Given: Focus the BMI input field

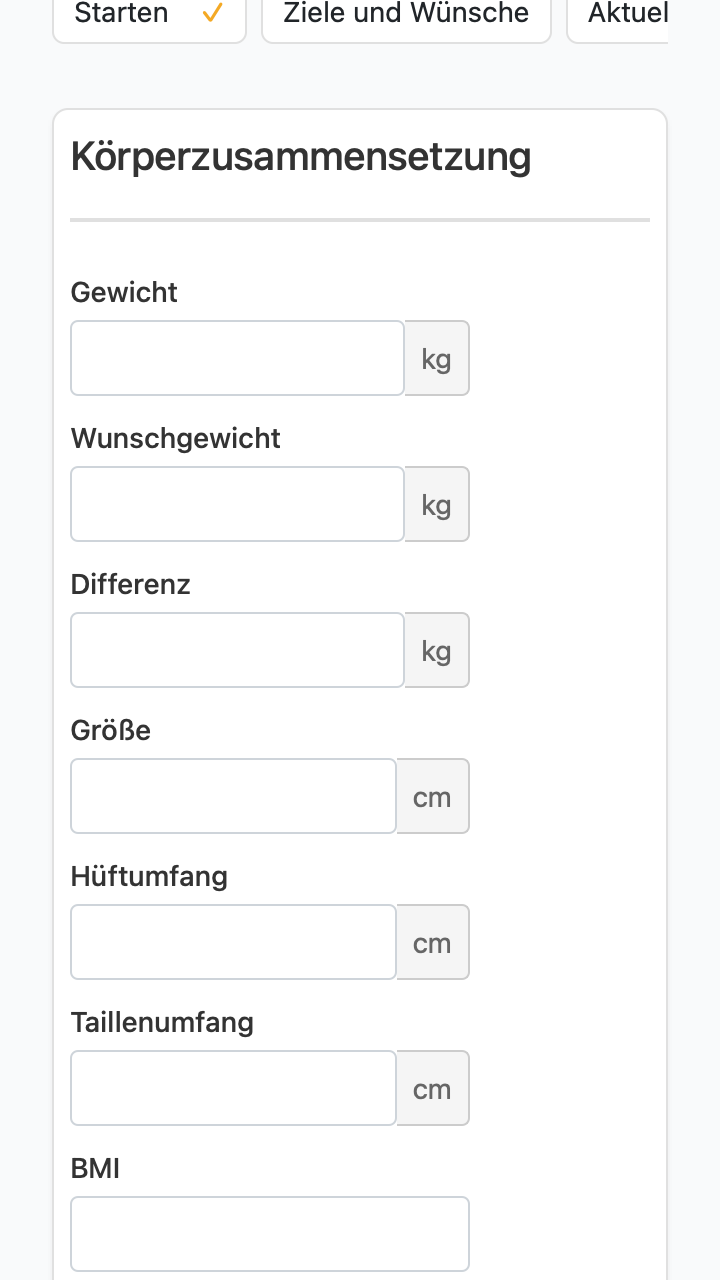Looking at the screenshot, I should pos(270,1234).
